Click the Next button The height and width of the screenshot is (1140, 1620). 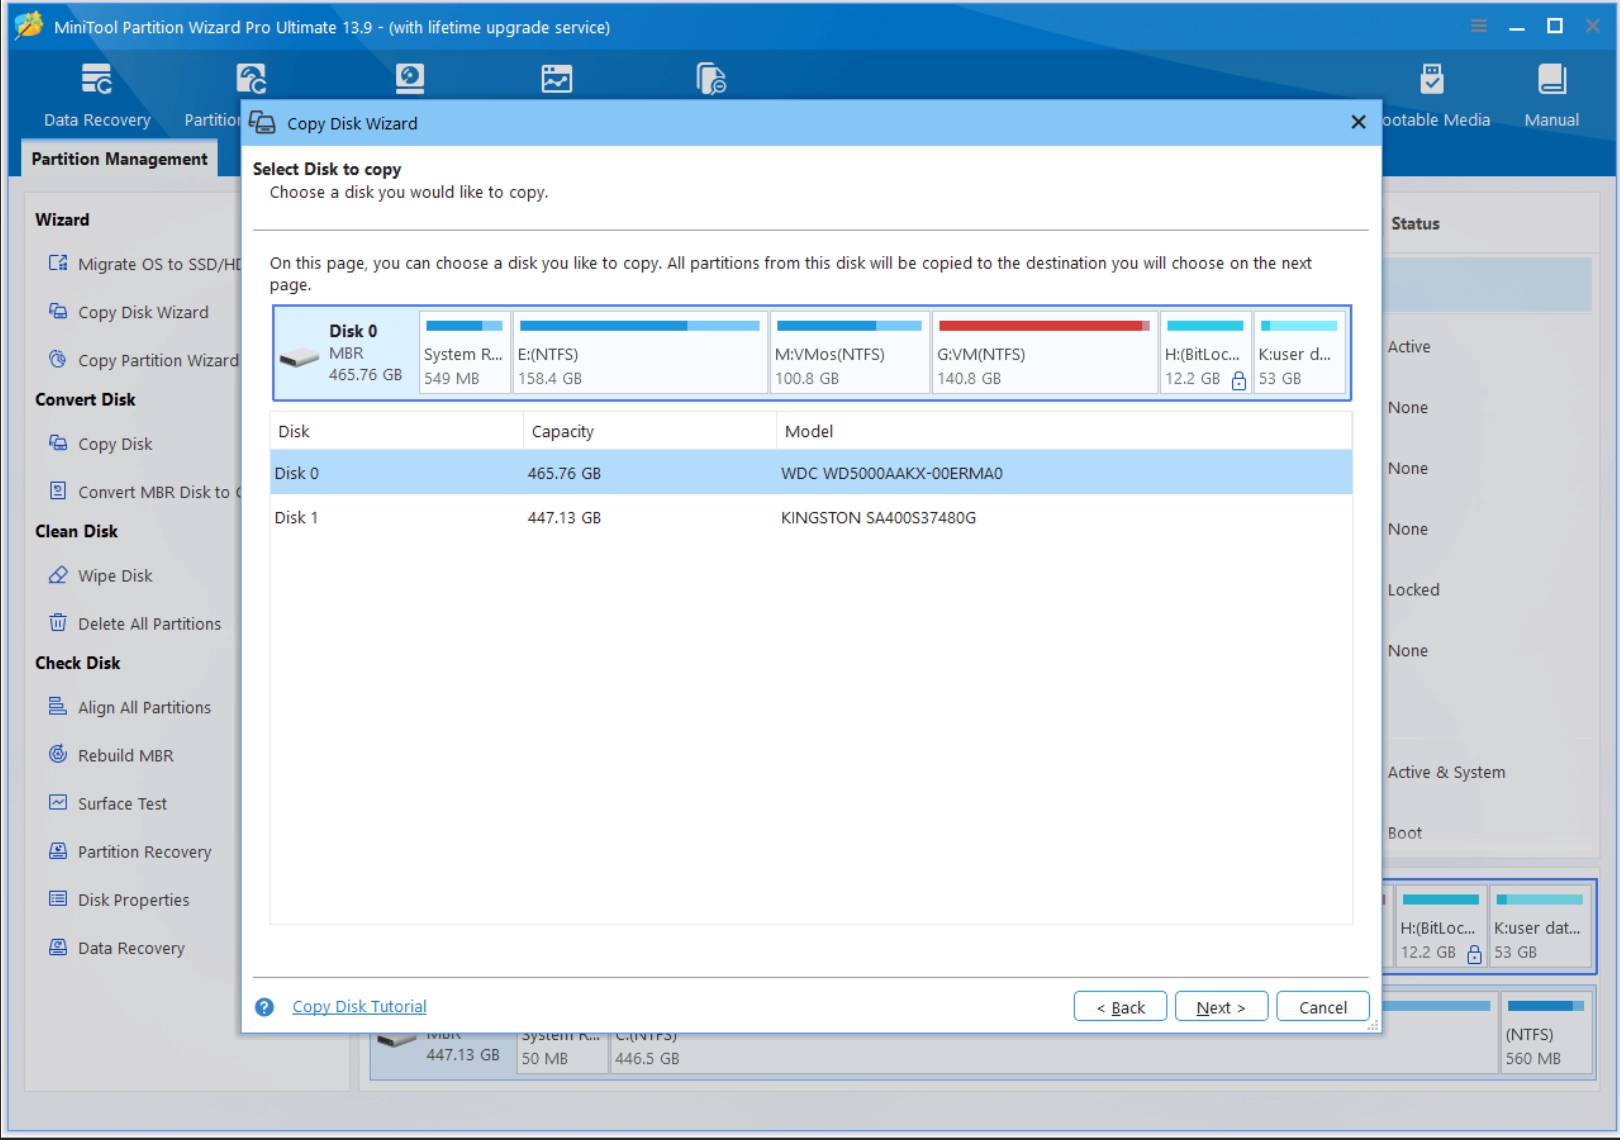1221,1007
